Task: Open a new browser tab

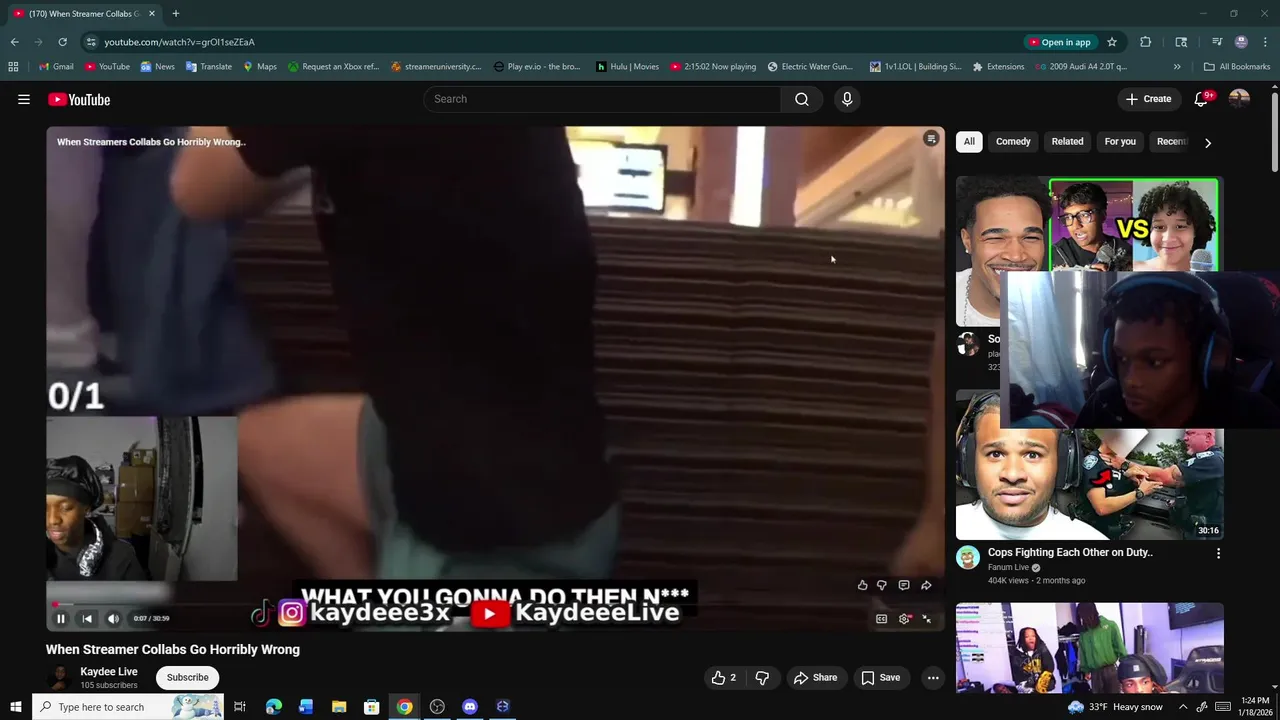Action: click(x=176, y=14)
